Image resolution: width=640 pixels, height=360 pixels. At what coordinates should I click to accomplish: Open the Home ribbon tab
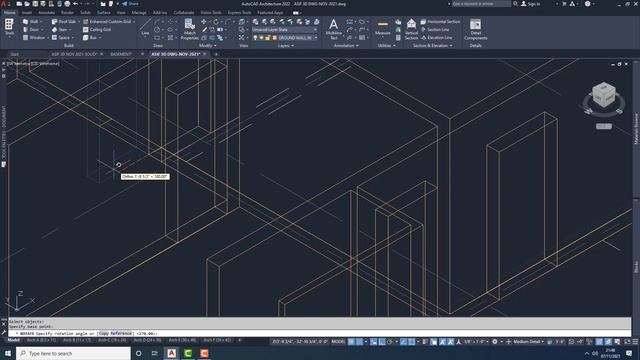click(x=9, y=13)
